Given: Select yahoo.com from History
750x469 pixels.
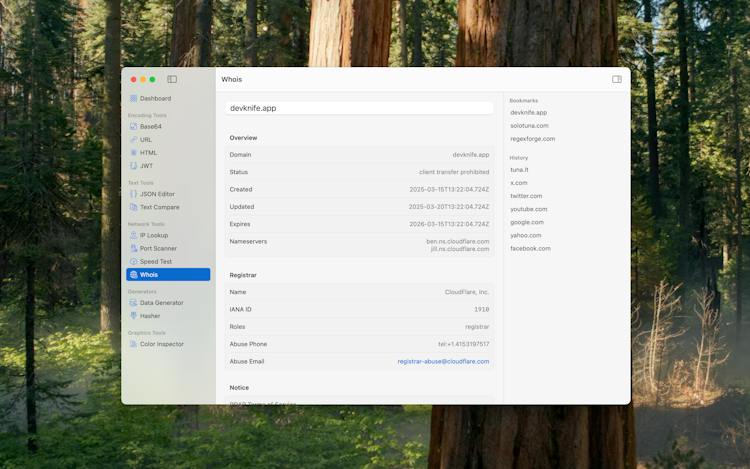Looking at the screenshot, I should tap(526, 235).
